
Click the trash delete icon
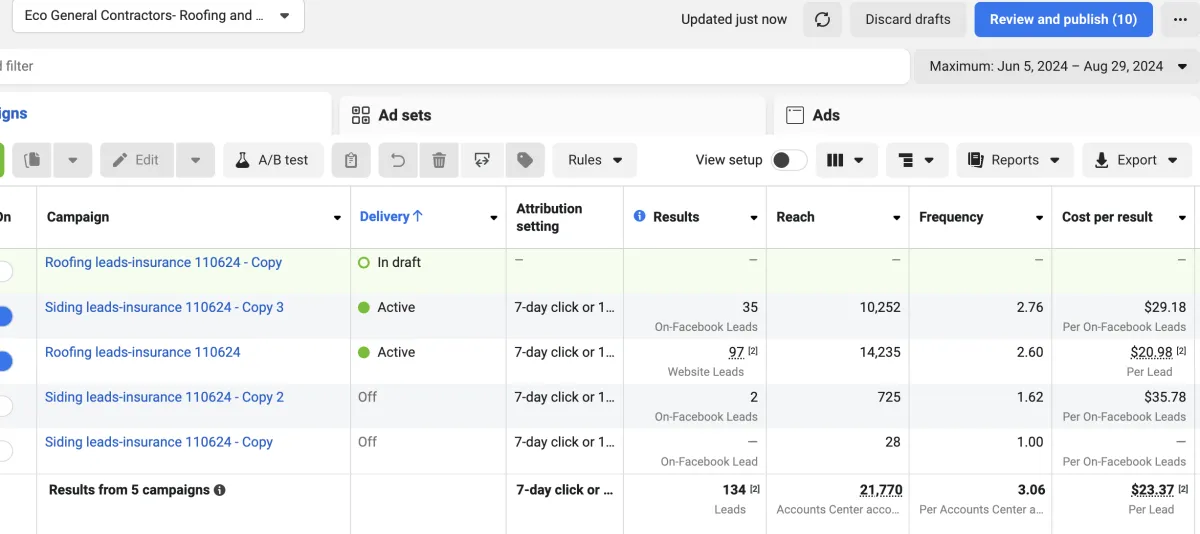click(439, 160)
